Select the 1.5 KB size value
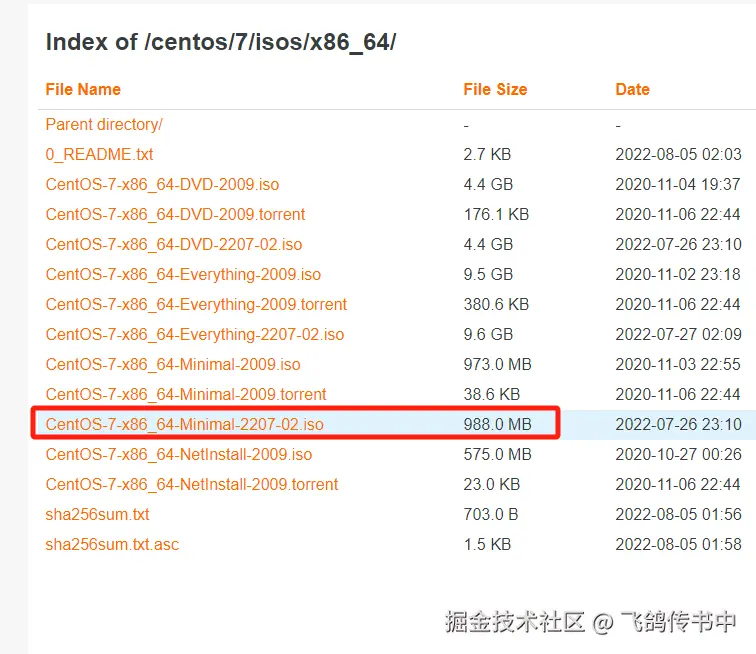 click(x=487, y=544)
